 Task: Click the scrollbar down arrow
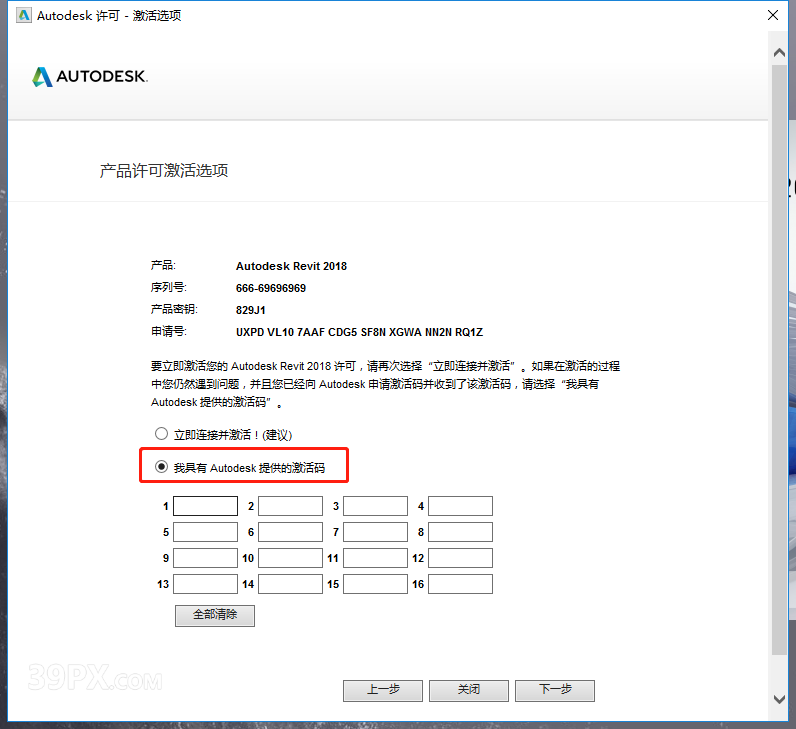click(x=779, y=699)
